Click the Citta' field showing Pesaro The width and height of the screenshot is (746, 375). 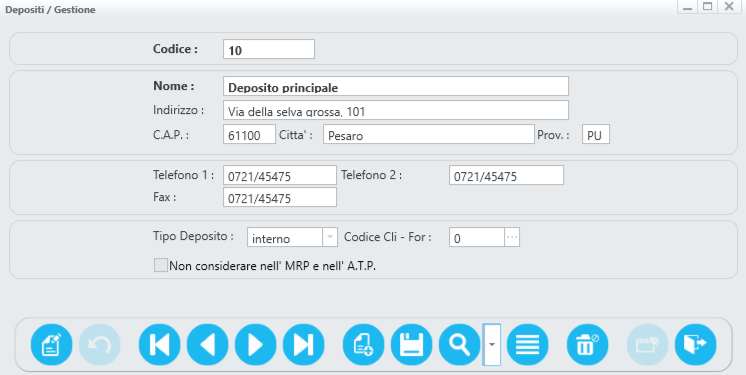pos(429,134)
